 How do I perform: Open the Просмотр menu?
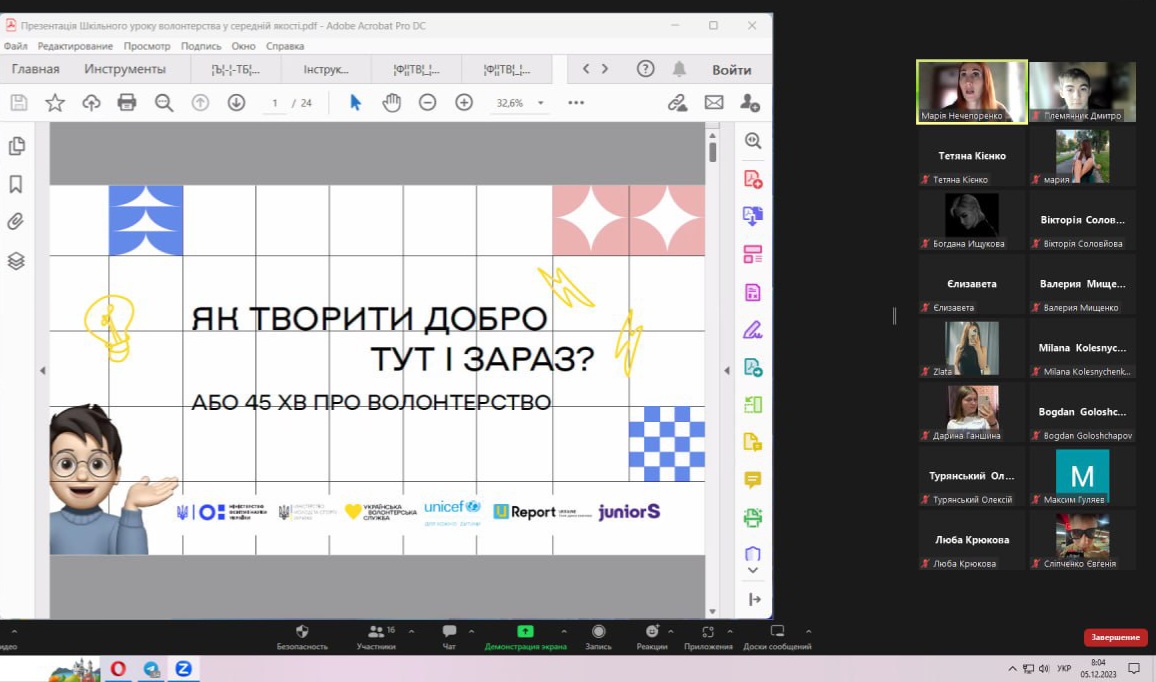click(x=147, y=46)
